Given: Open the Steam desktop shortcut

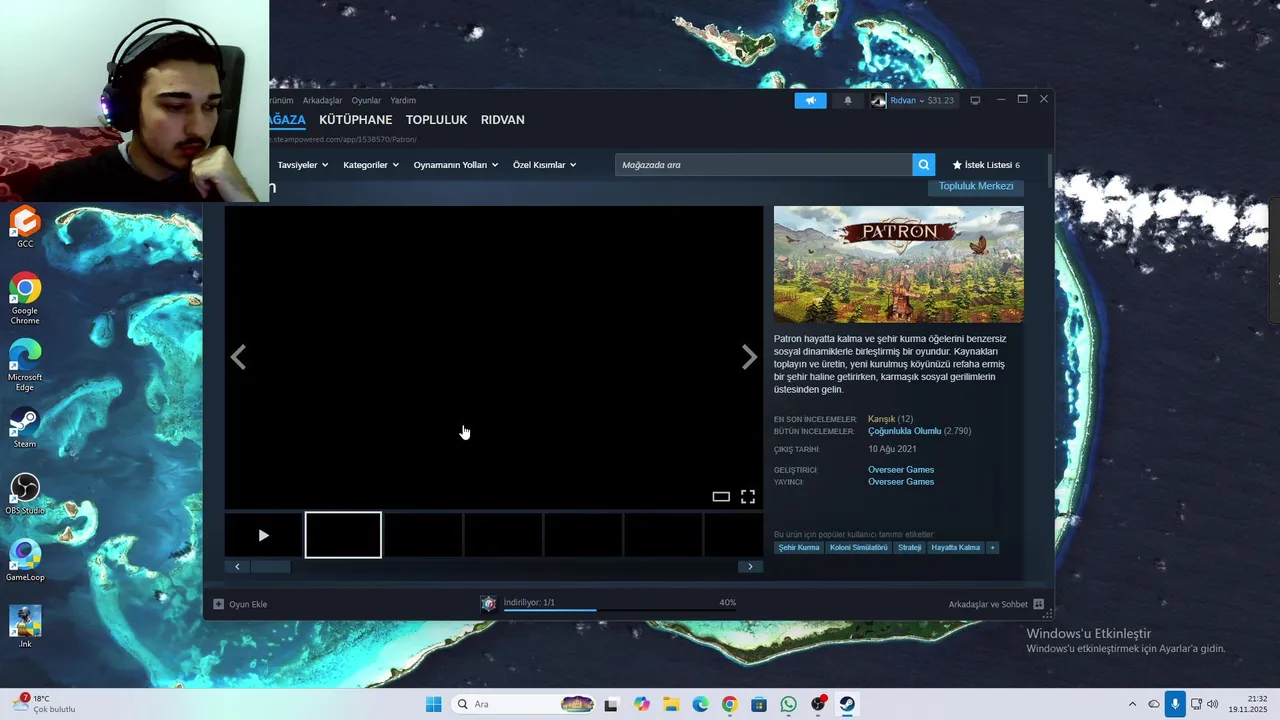Looking at the screenshot, I should [x=25, y=428].
